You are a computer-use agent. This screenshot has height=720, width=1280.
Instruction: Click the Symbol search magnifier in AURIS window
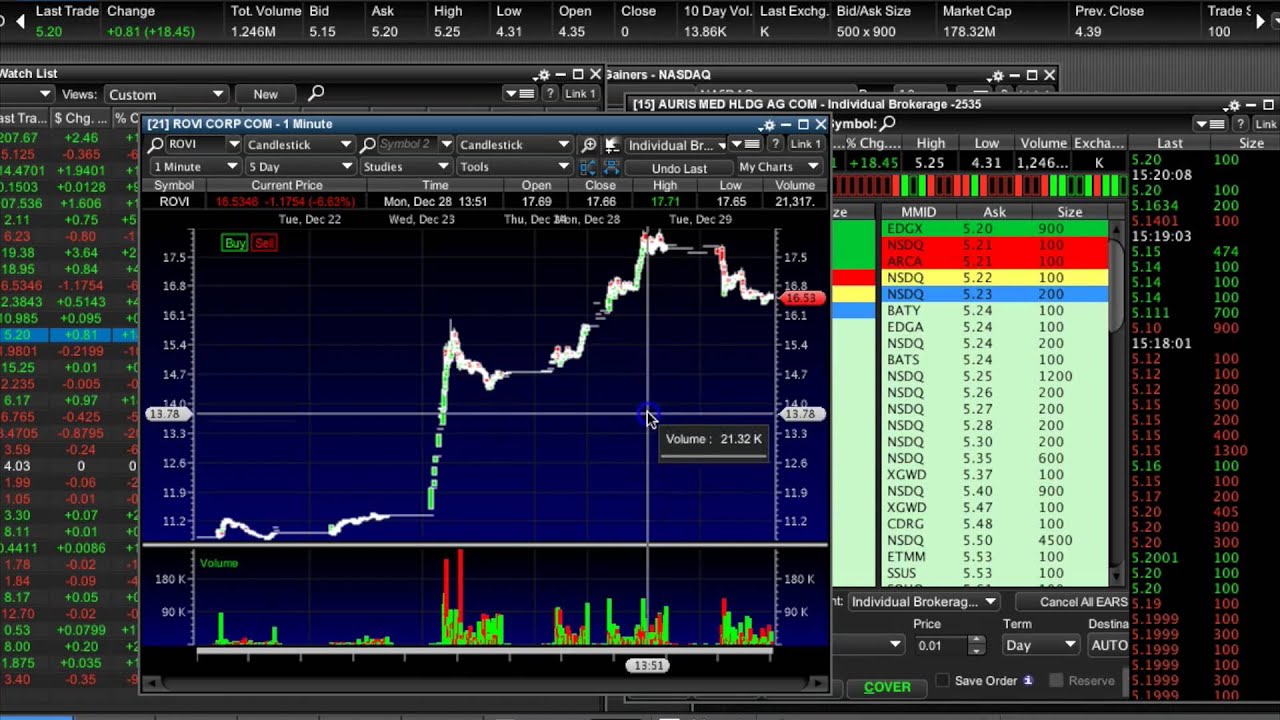click(888, 123)
